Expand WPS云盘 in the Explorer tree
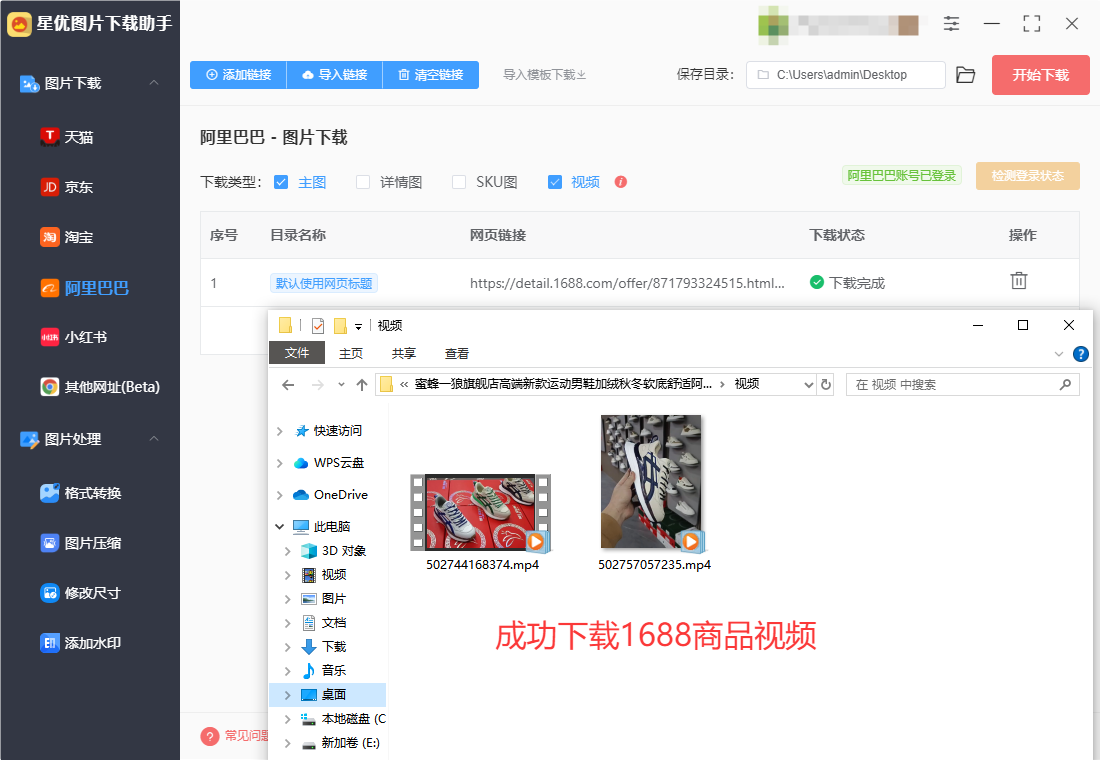This screenshot has width=1100, height=760. (279, 463)
